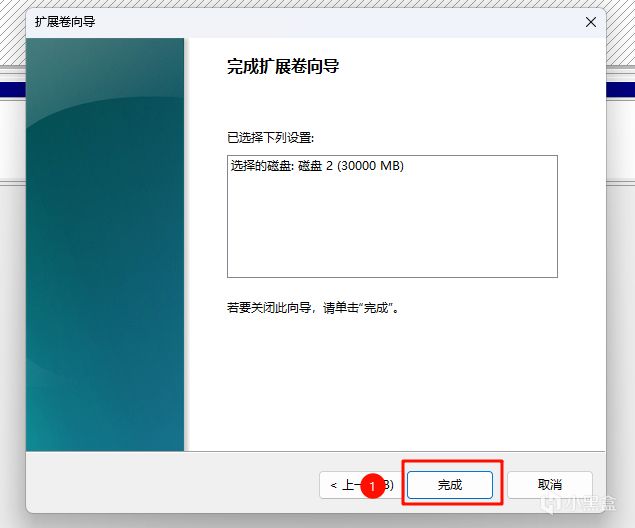Click the 完成 button to finish
The width and height of the screenshot is (635, 528).
pyautogui.click(x=450, y=485)
